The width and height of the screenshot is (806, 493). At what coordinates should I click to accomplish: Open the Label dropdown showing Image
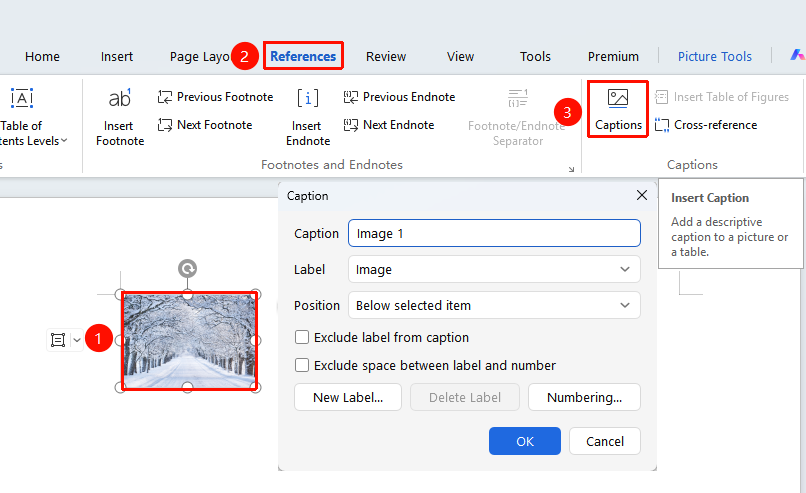[x=494, y=269]
